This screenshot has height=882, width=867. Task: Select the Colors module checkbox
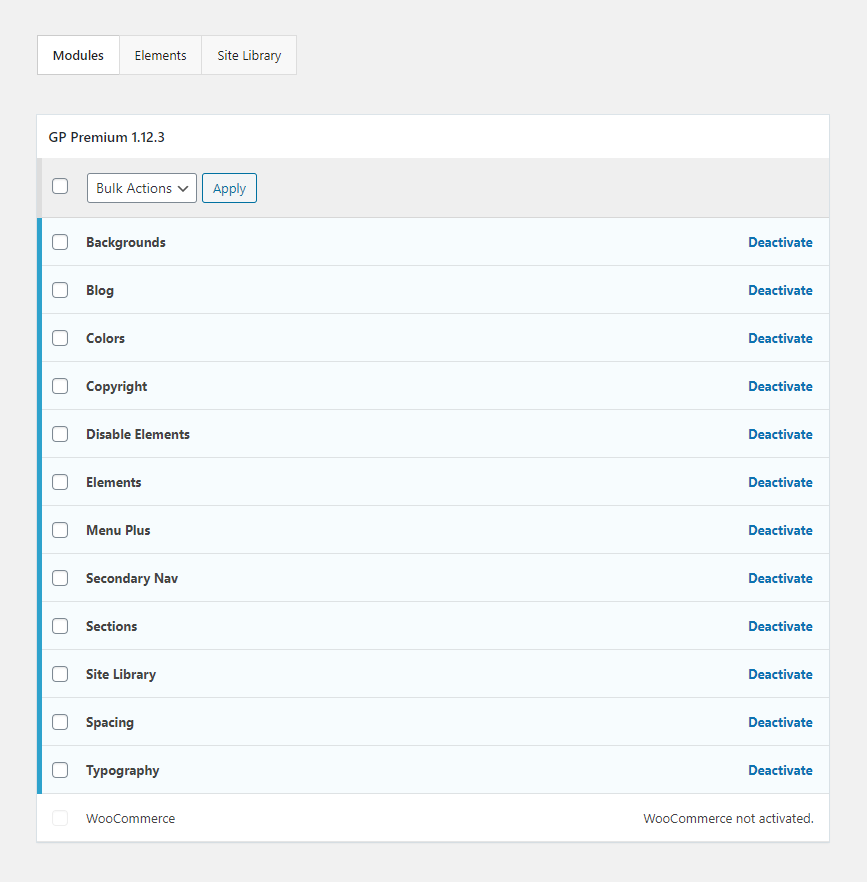point(60,338)
